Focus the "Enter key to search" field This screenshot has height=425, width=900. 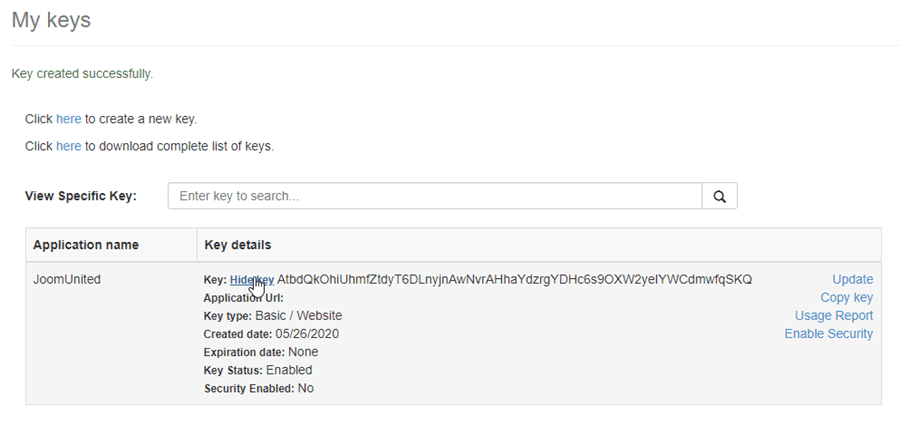click(434, 196)
